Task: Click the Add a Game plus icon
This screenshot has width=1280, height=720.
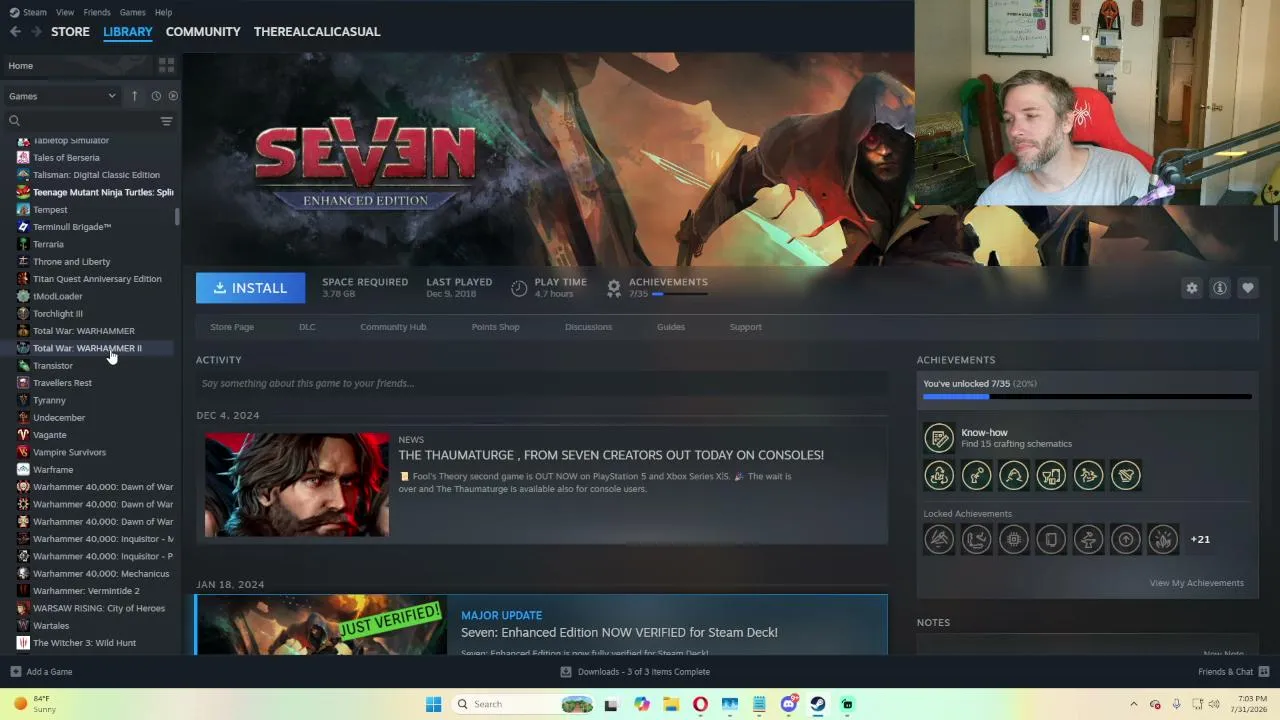Action: pos(15,672)
